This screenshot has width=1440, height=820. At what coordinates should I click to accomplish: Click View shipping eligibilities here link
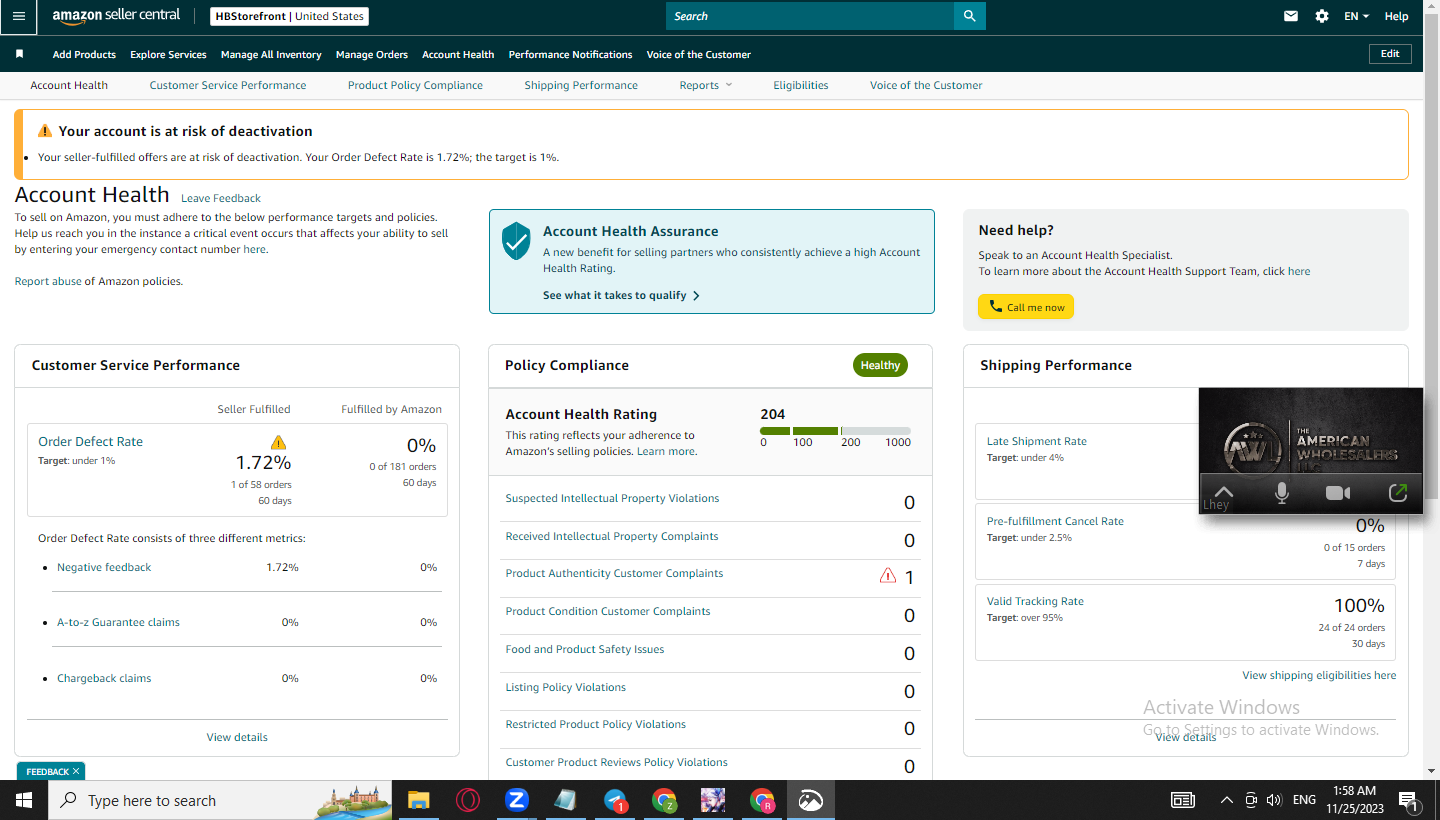1319,675
